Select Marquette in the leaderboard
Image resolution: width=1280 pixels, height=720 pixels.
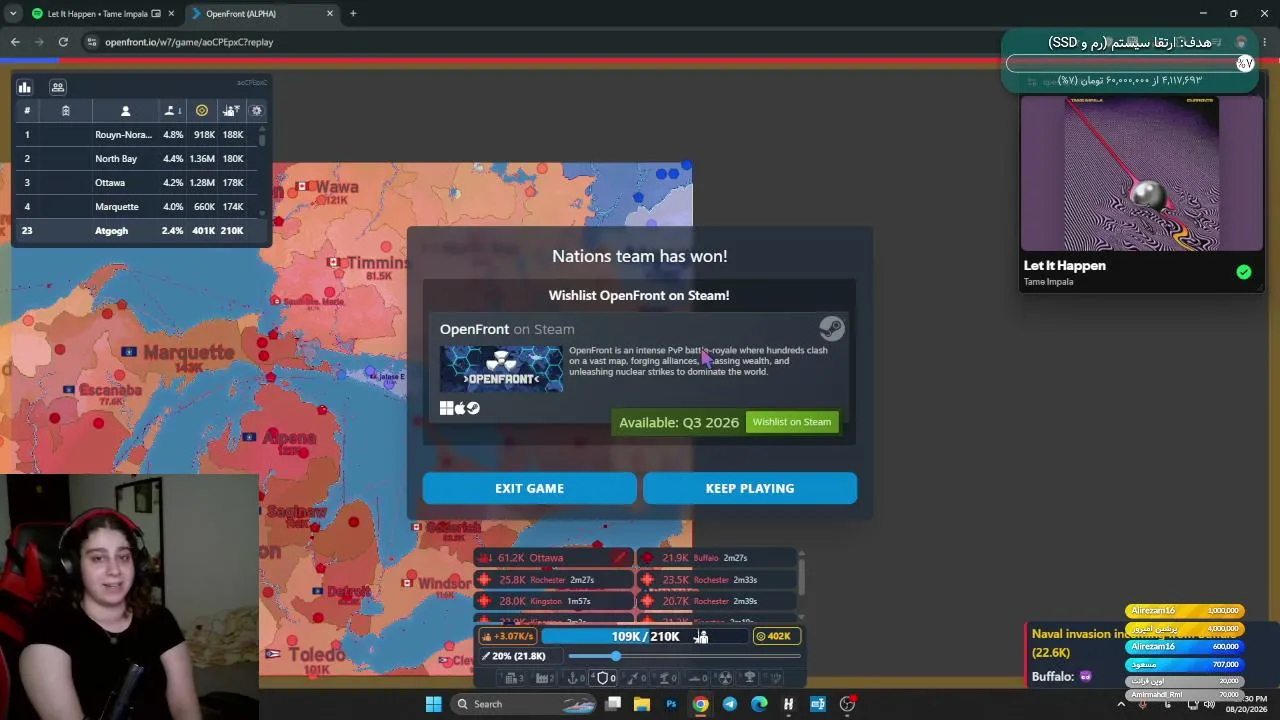coord(136,207)
